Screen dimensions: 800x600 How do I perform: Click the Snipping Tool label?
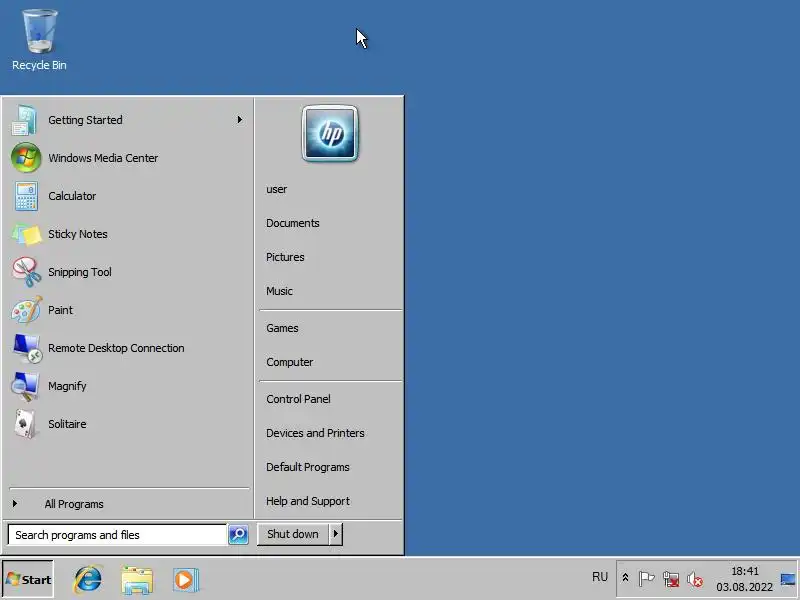[80, 272]
